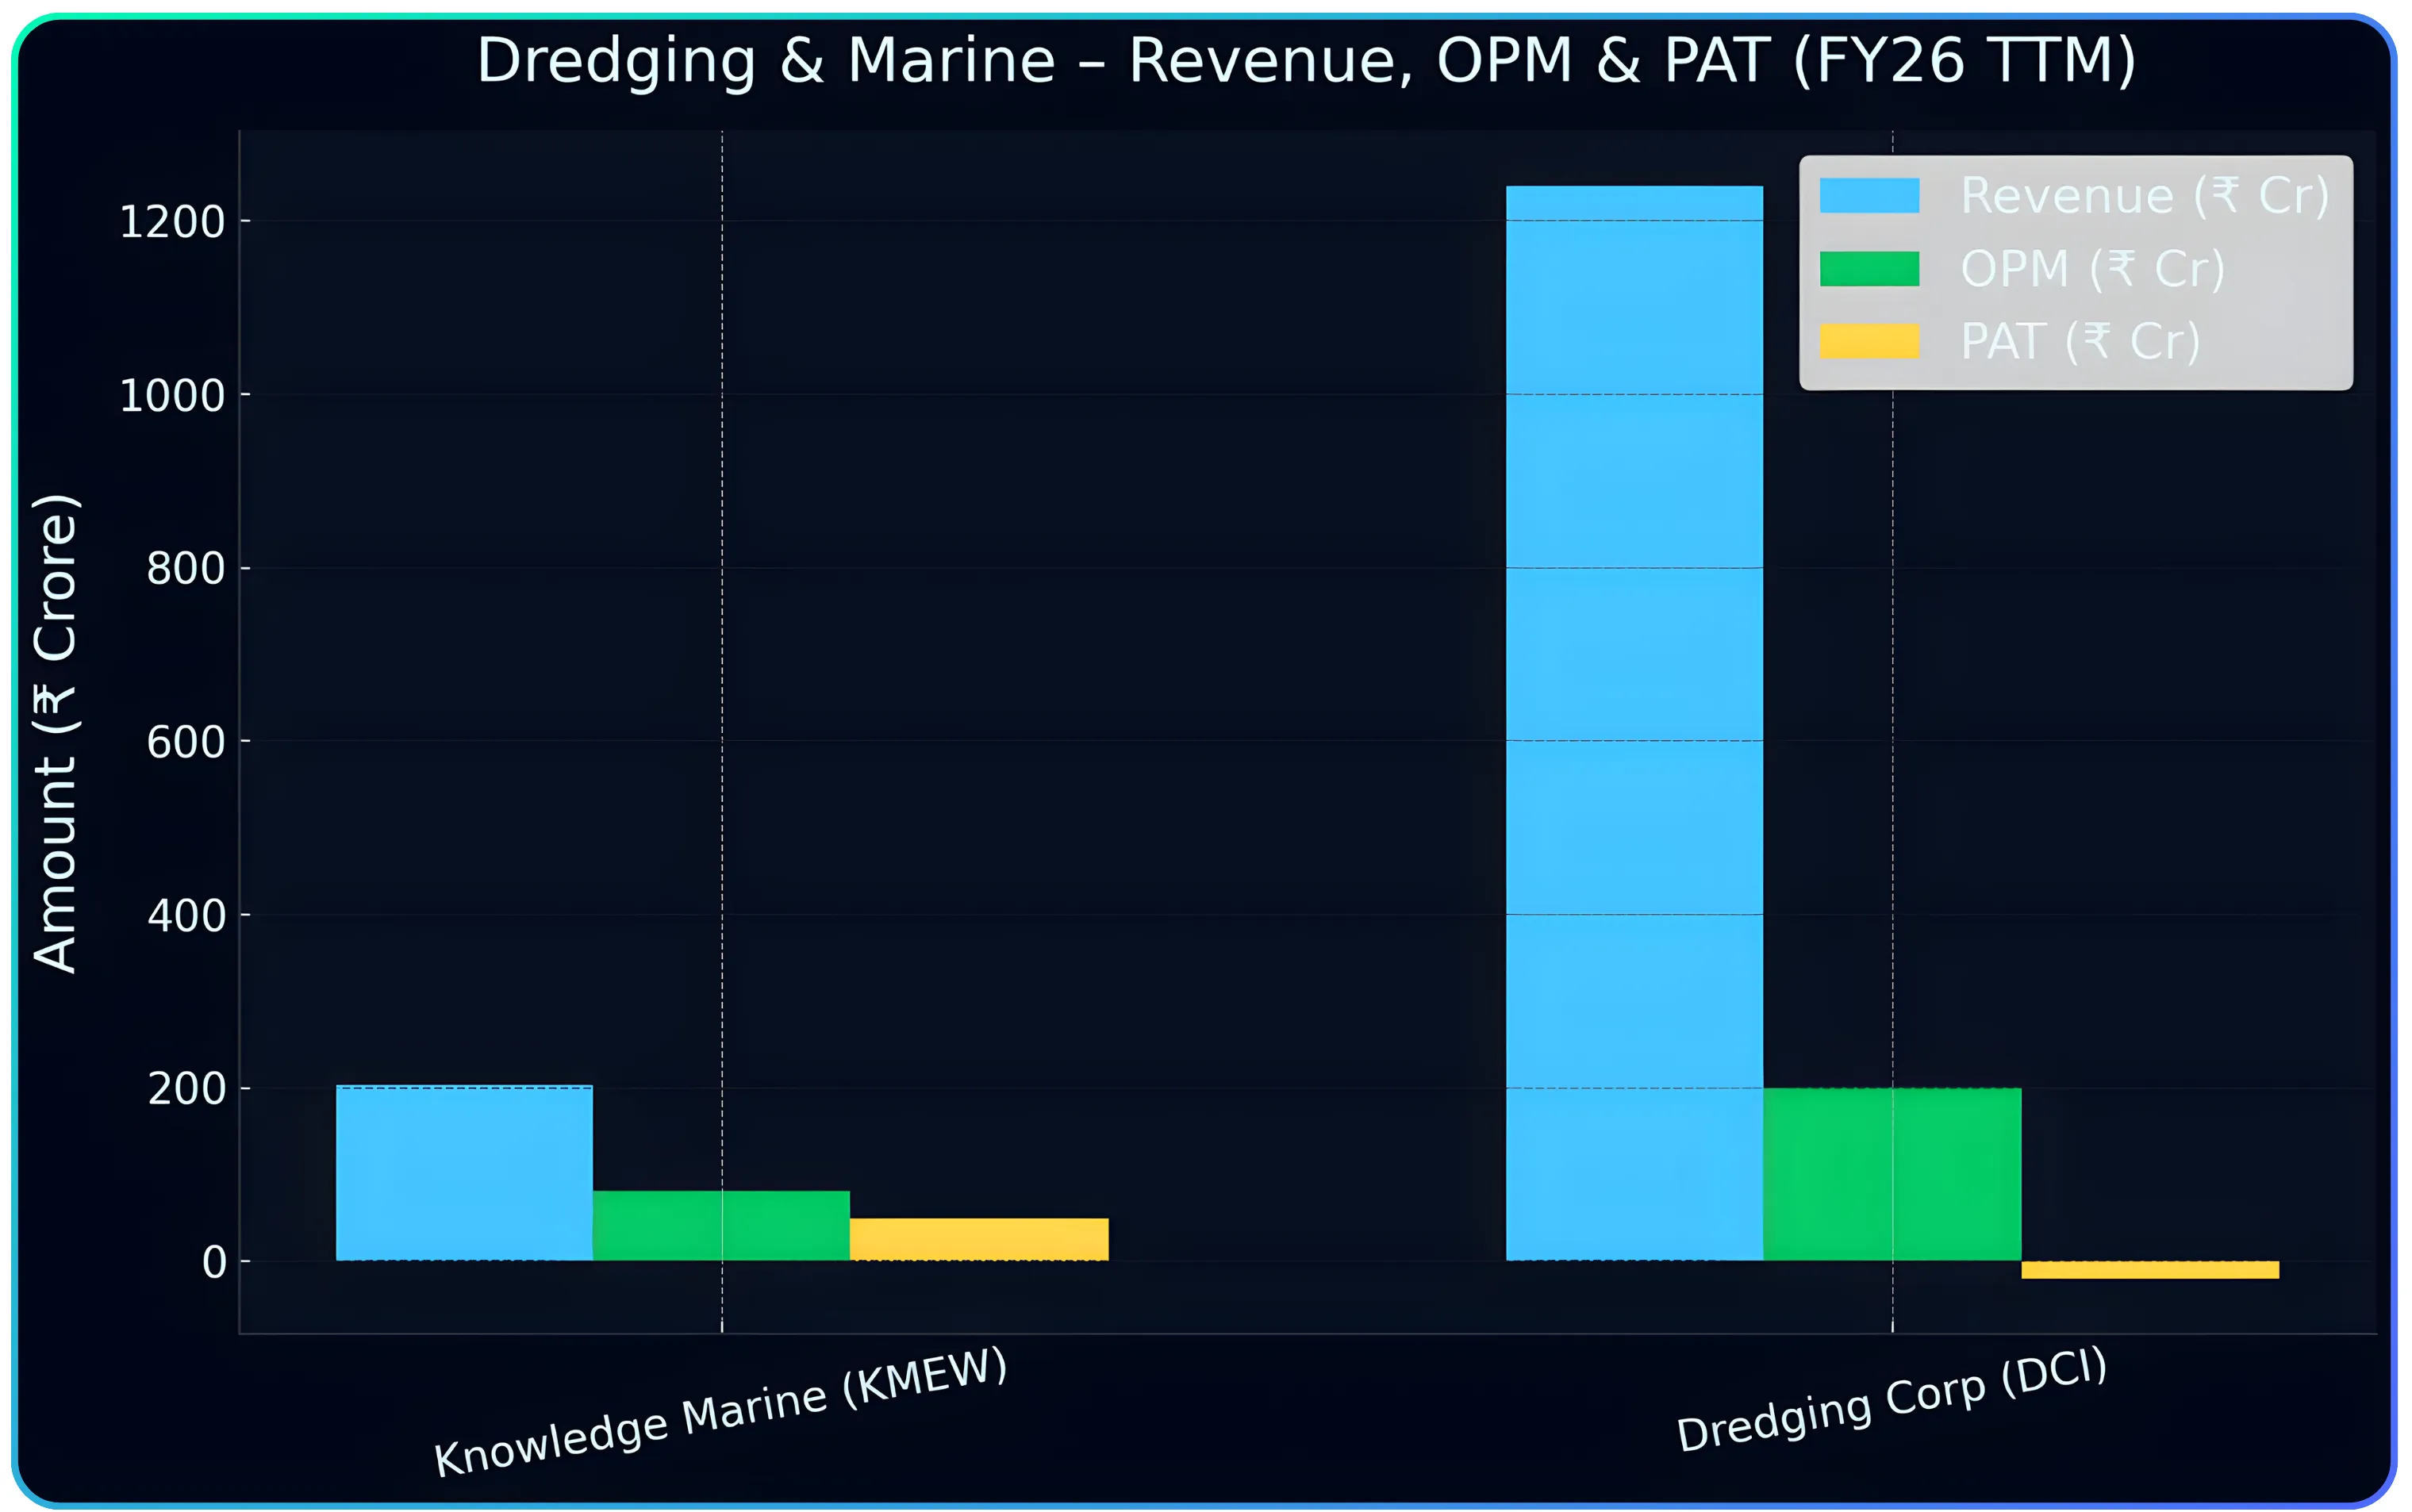This screenshot has width=2412, height=1512.
Task: Click the DCI negative yellow PAT bar
Action: pos(2150,1269)
